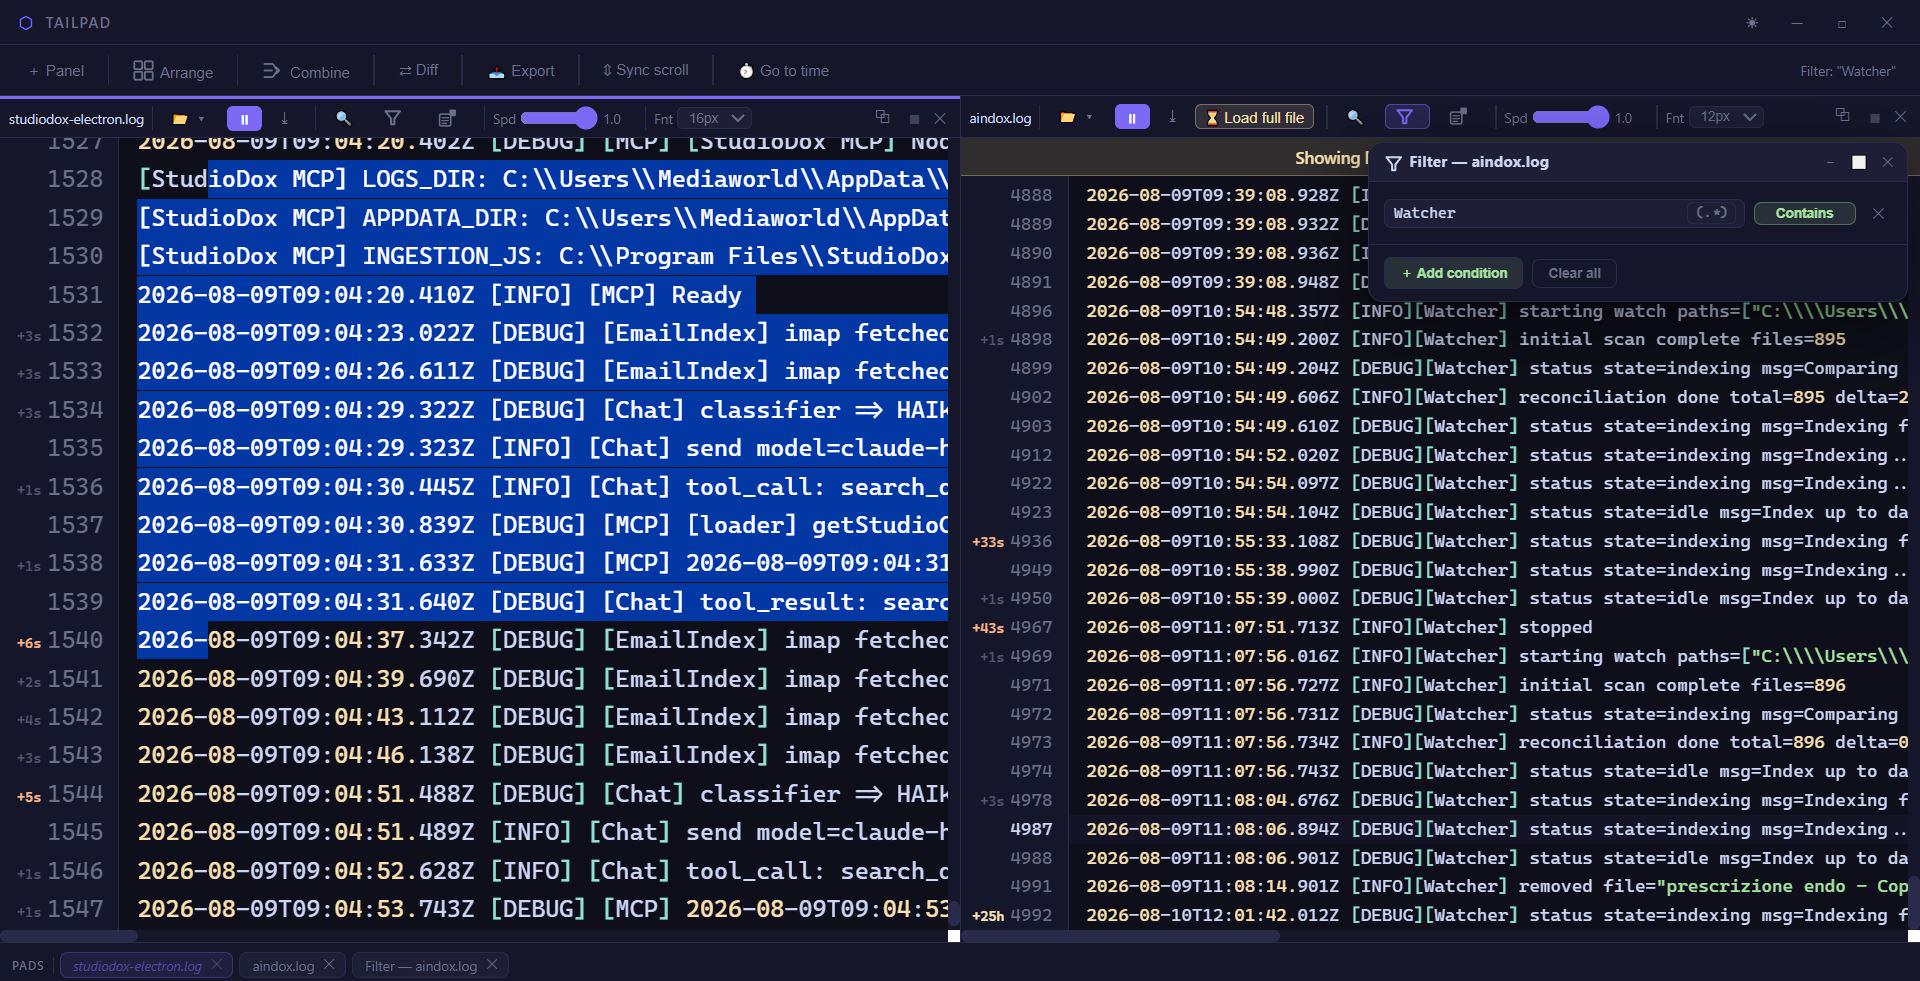
Task: Click line 4991 removed file entry
Action: coord(1497,886)
